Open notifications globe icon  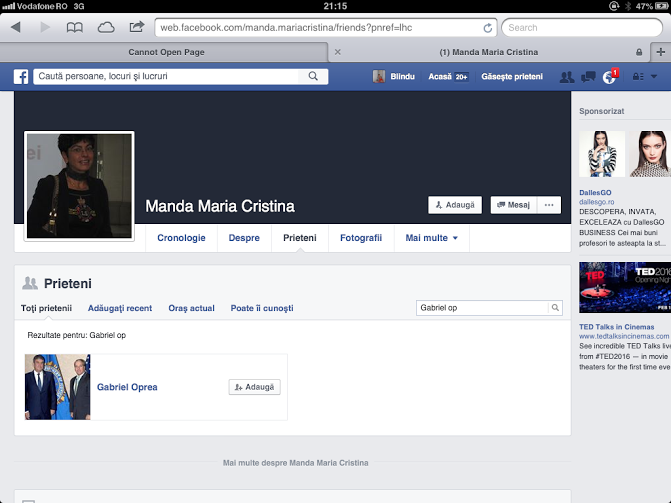pyautogui.click(x=609, y=77)
